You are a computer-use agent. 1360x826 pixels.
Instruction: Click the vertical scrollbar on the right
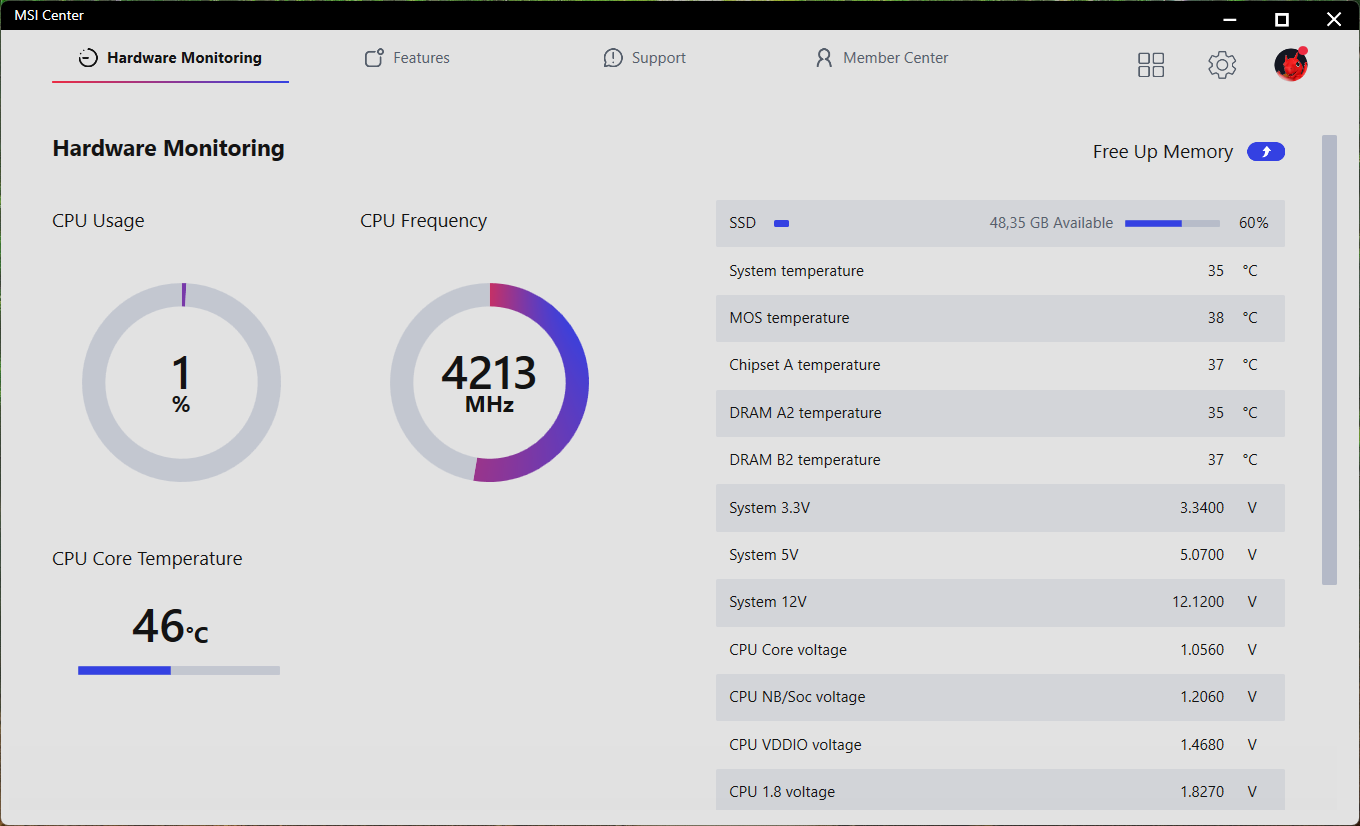[1329, 360]
